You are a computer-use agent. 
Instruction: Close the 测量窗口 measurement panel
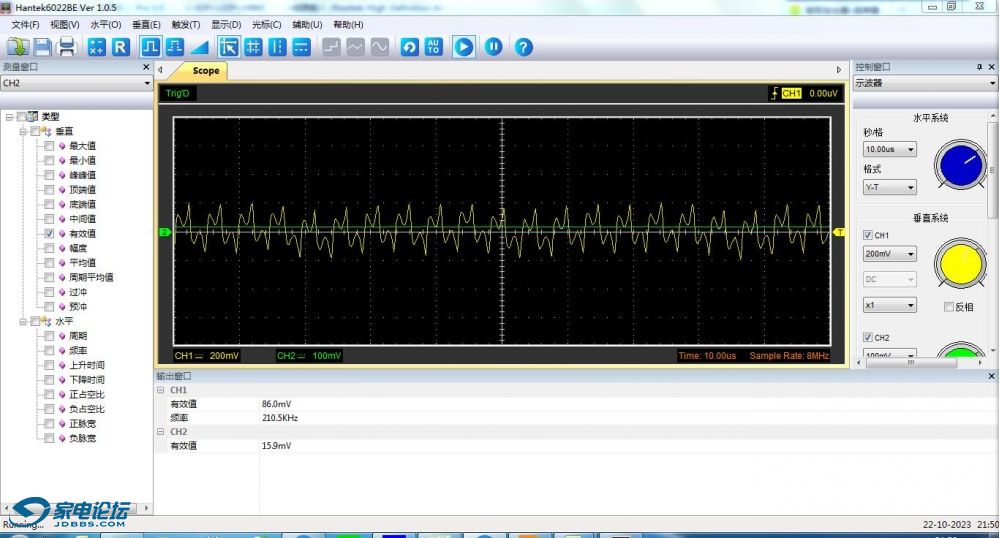pos(146,67)
